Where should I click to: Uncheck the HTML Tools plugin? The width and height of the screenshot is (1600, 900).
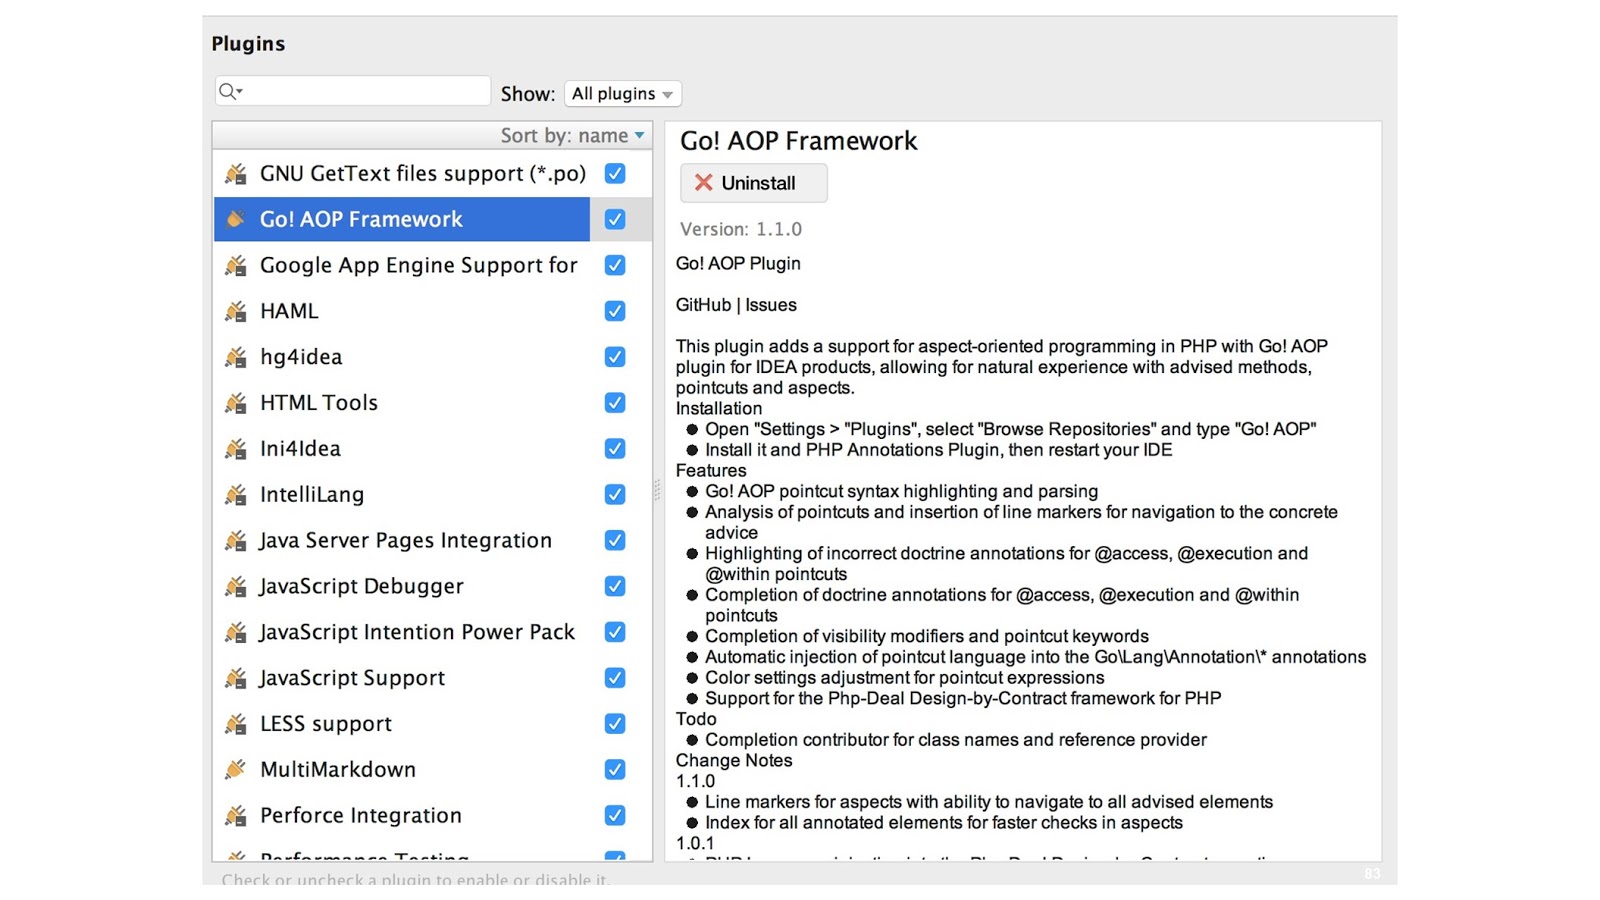[x=615, y=403]
